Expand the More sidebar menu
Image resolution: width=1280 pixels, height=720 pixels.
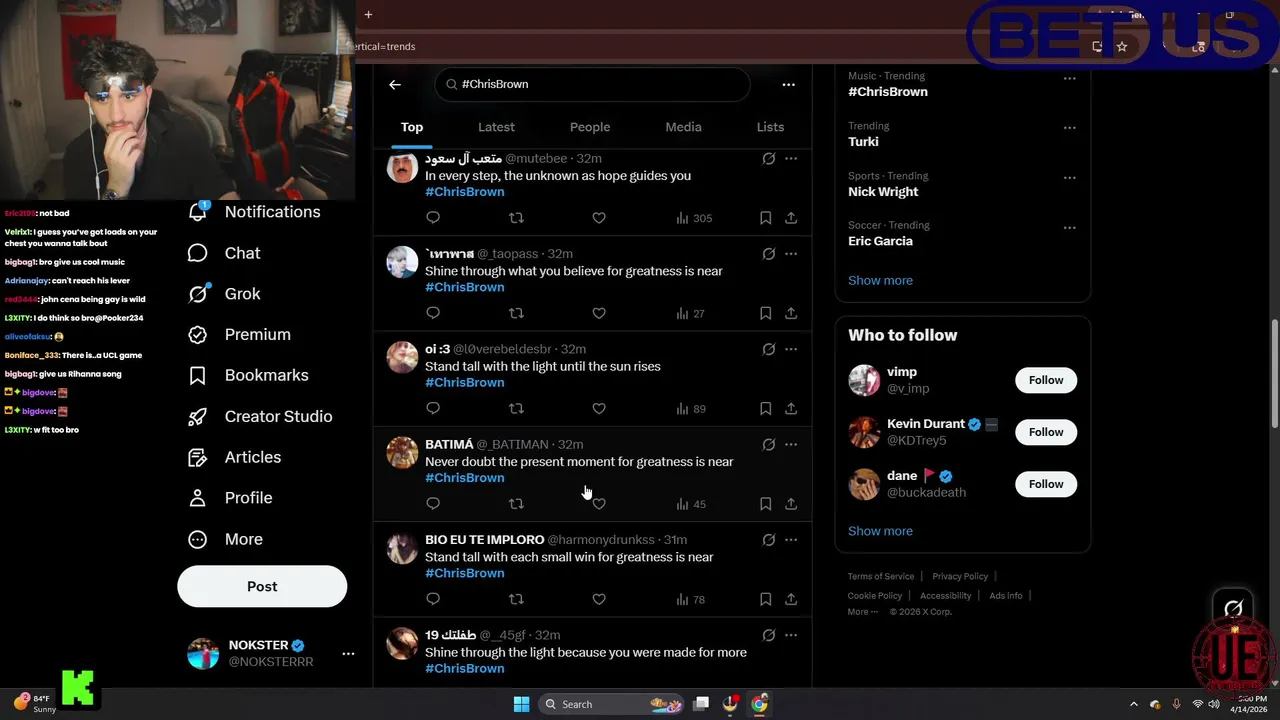point(225,539)
